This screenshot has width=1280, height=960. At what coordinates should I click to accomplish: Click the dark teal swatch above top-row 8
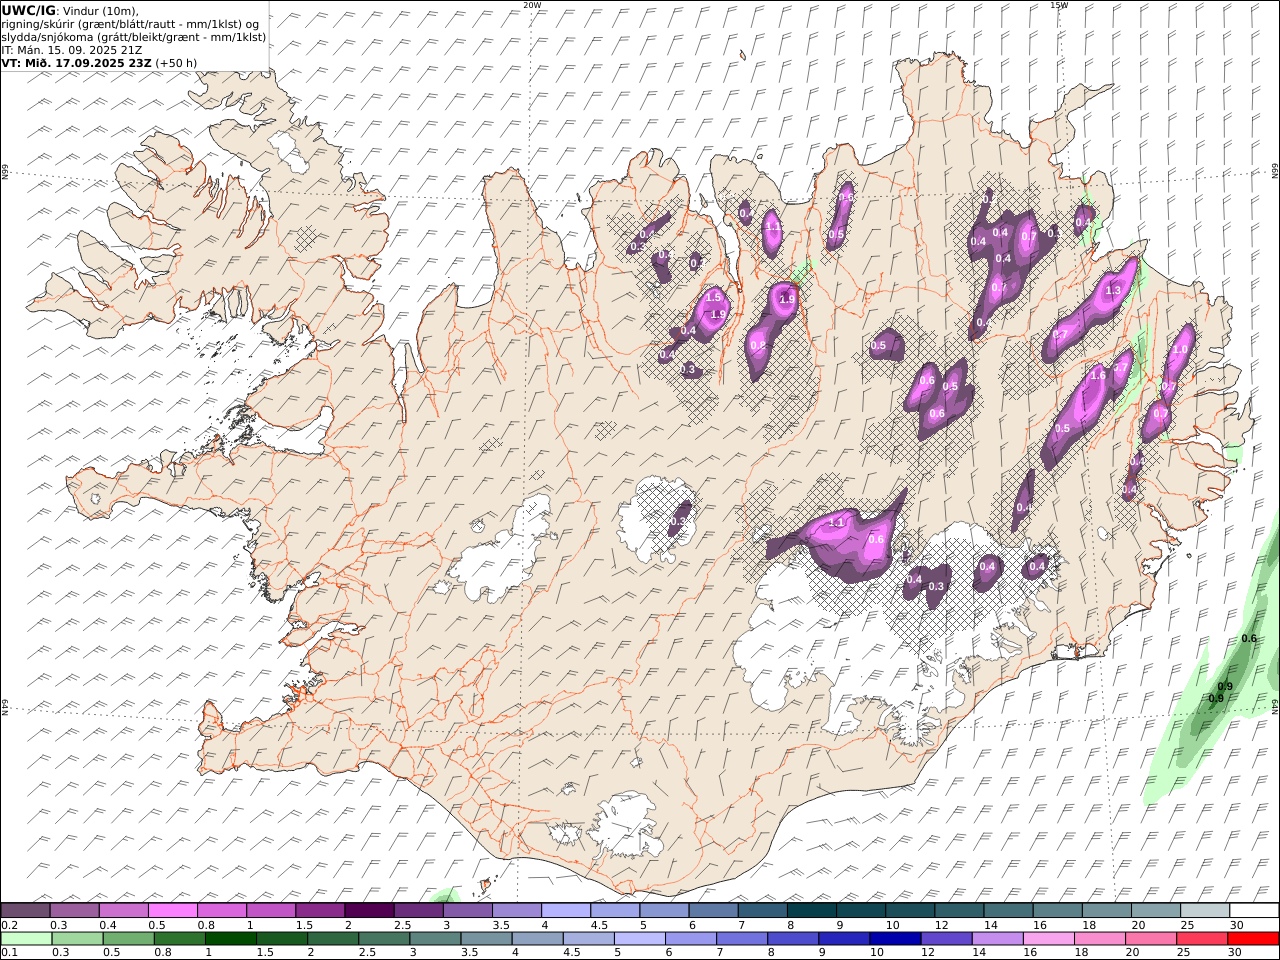point(811,911)
